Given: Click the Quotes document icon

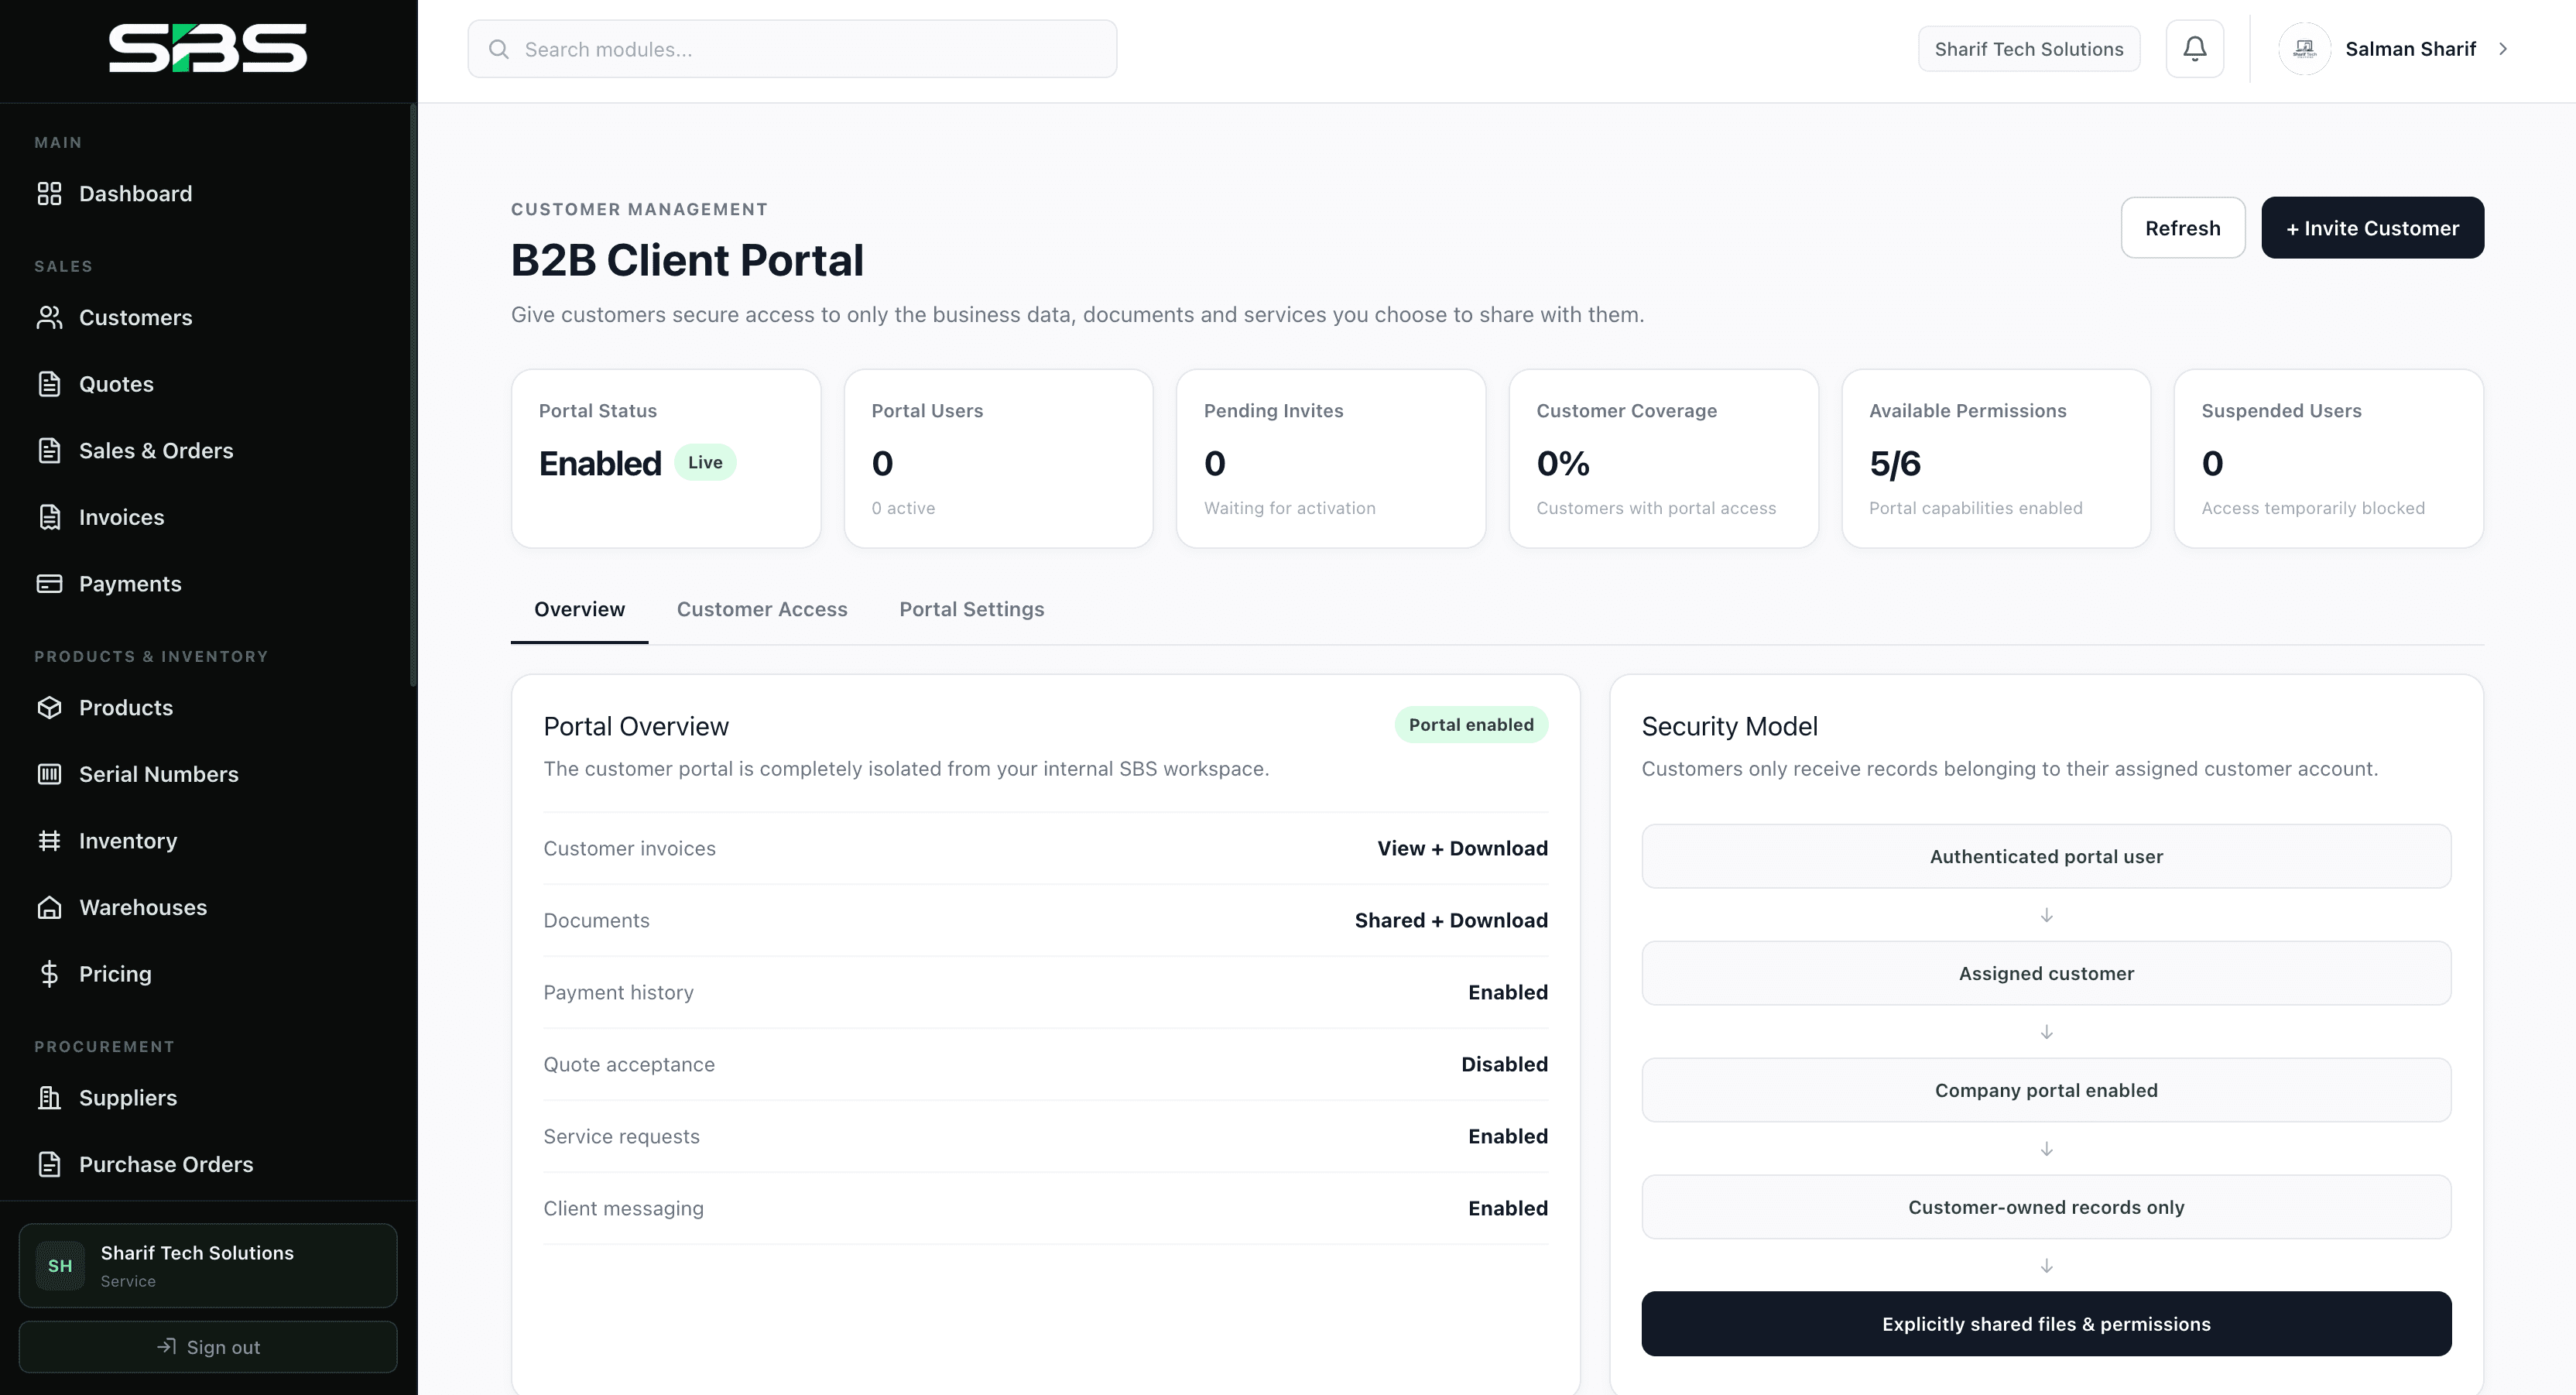Looking at the screenshot, I should (x=49, y=384).
